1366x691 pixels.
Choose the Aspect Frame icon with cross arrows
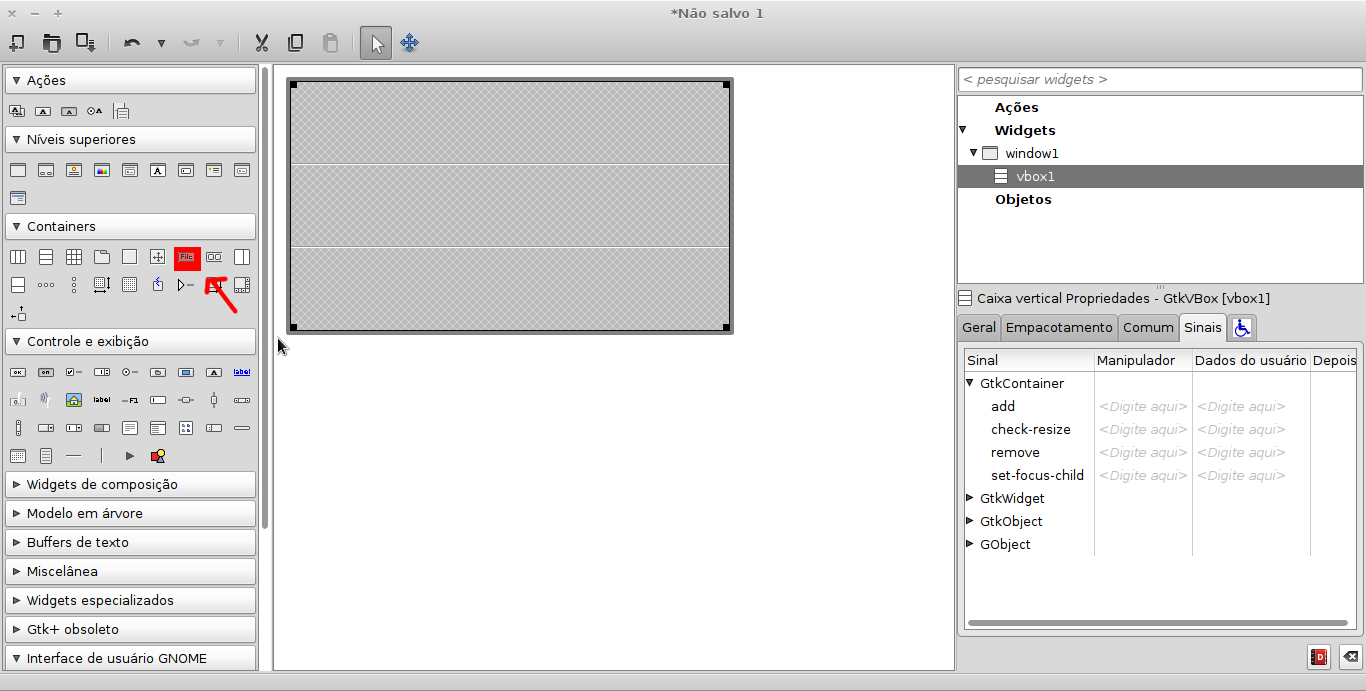click(x=158, y=257)
